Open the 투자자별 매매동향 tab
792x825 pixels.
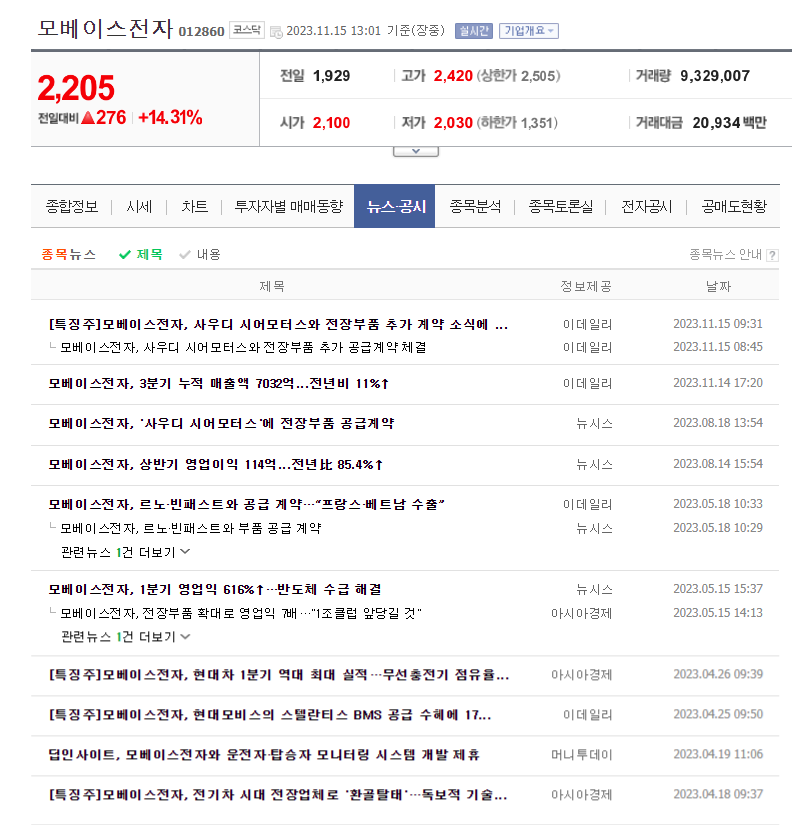click(x=288, y=206)
